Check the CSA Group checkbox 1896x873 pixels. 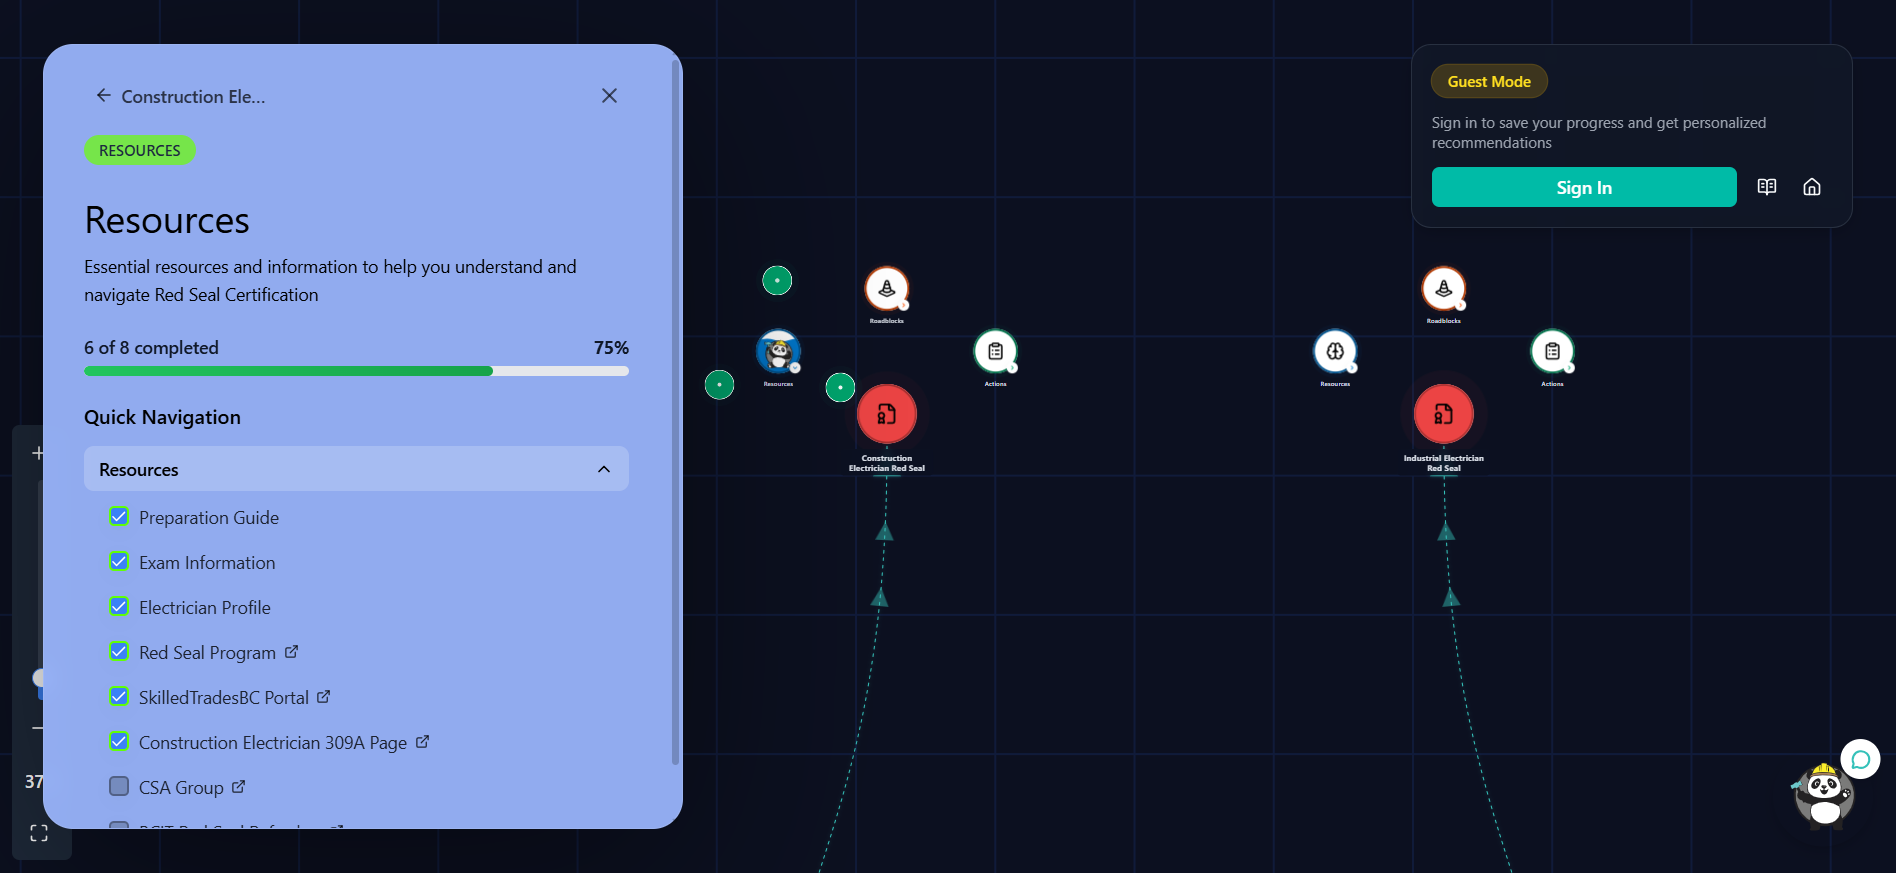(x=119, y=787)
